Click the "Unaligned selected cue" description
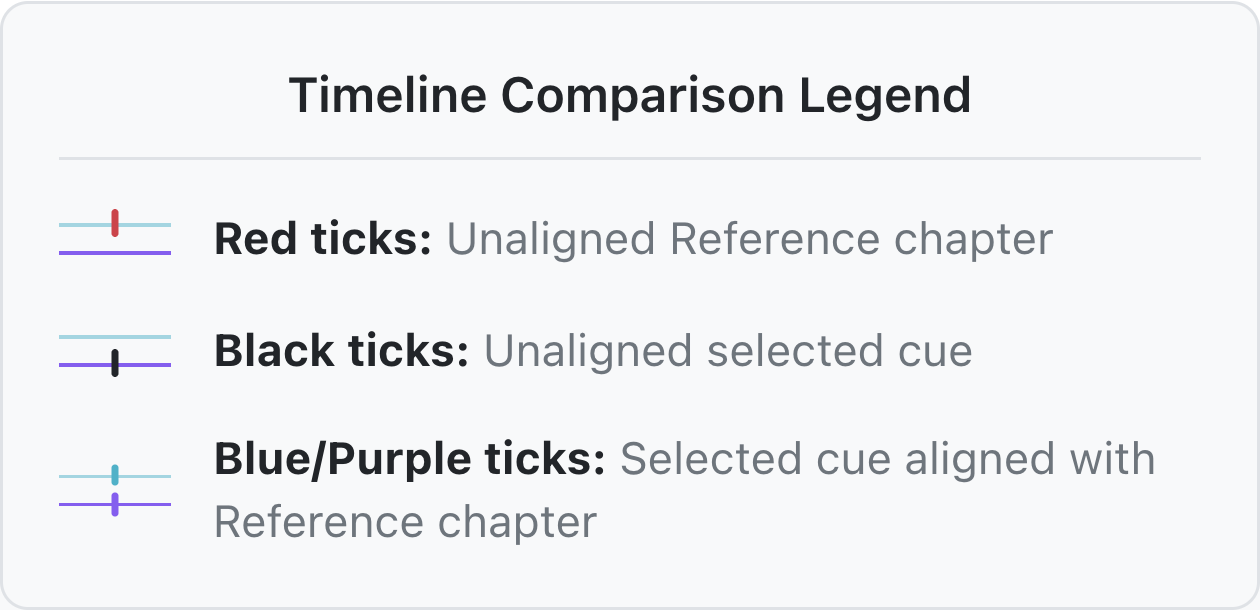Image resolution: width=1260 pixels, height=610 pixels. (728, 352)
